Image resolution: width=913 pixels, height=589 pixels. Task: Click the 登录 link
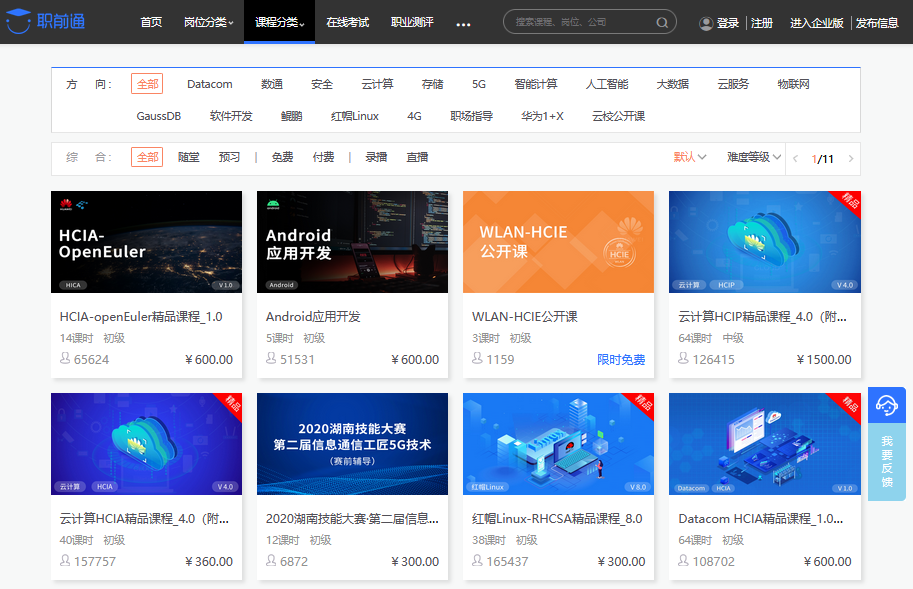pyautogui.click(x=727, y=23)
